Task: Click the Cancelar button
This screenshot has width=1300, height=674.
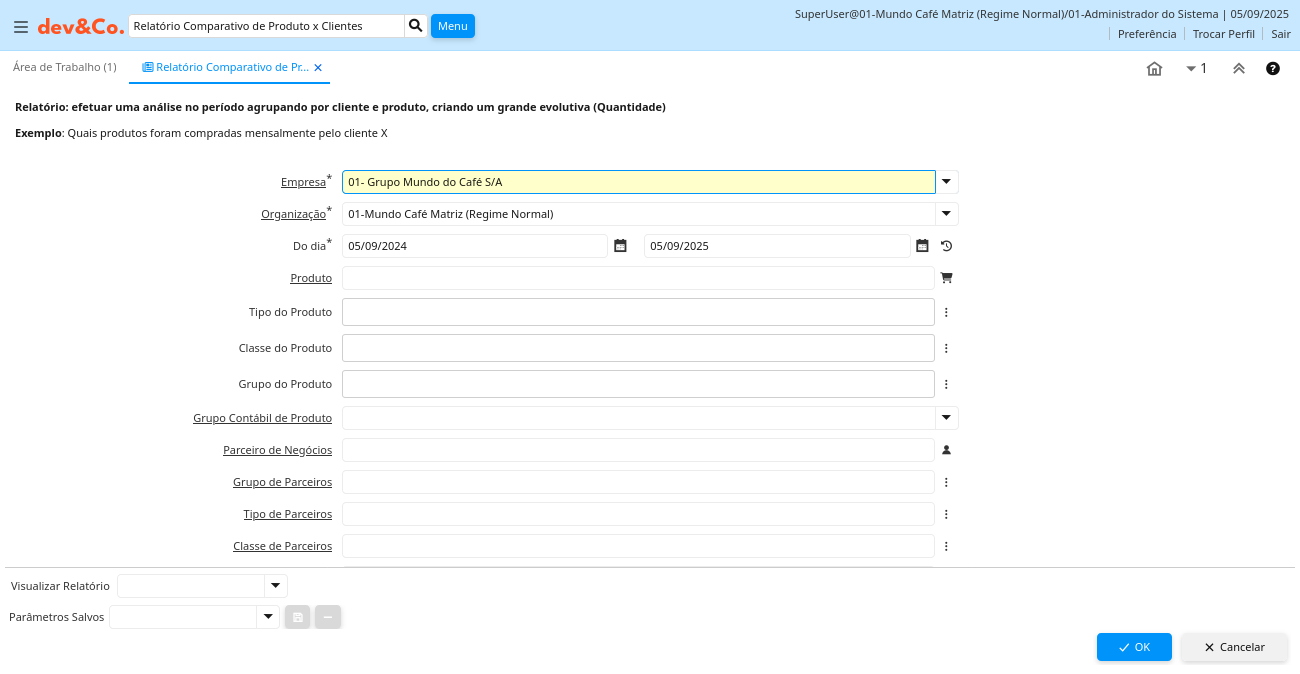Action: point(1234,647)
